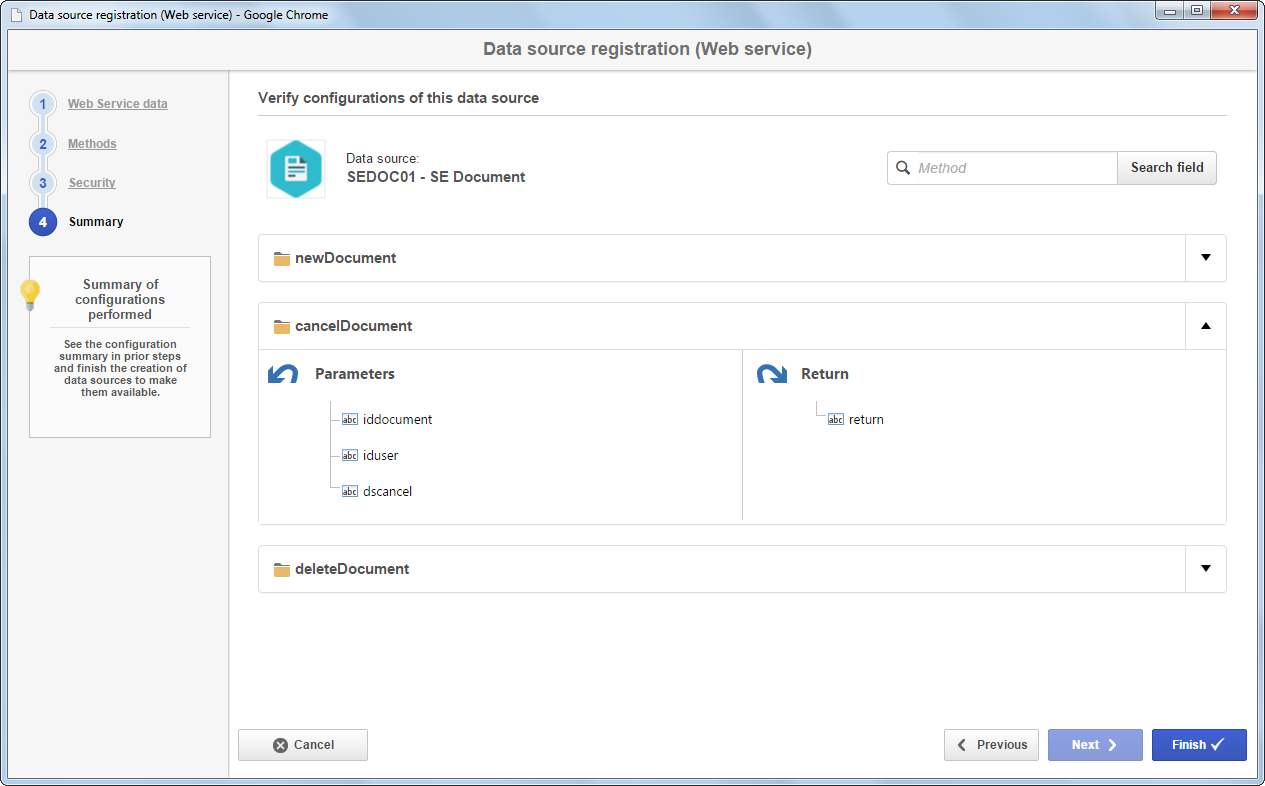Click the magnifier icon in the Method search
This screenshot has width=1265, height=786.
coord(903,168)
